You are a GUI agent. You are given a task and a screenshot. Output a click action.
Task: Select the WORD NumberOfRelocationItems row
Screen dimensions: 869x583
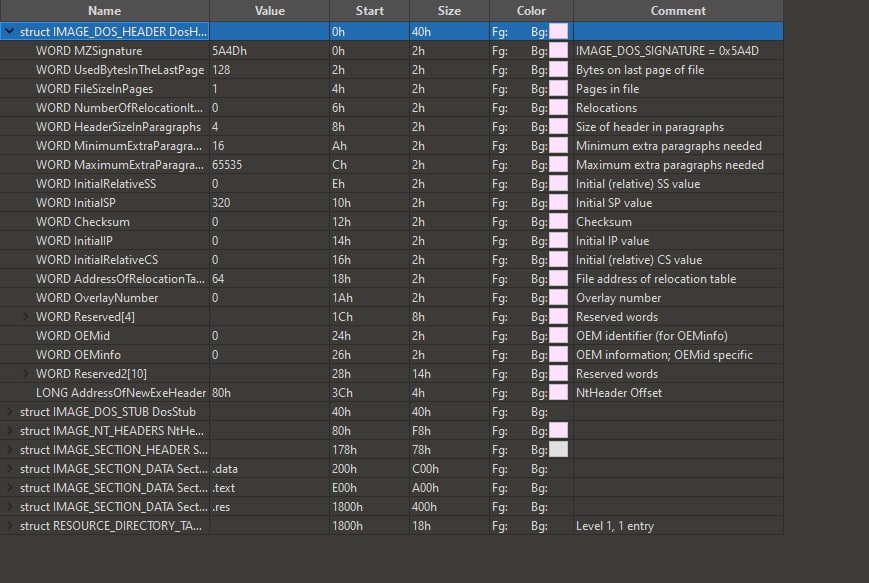click(391, 108)
